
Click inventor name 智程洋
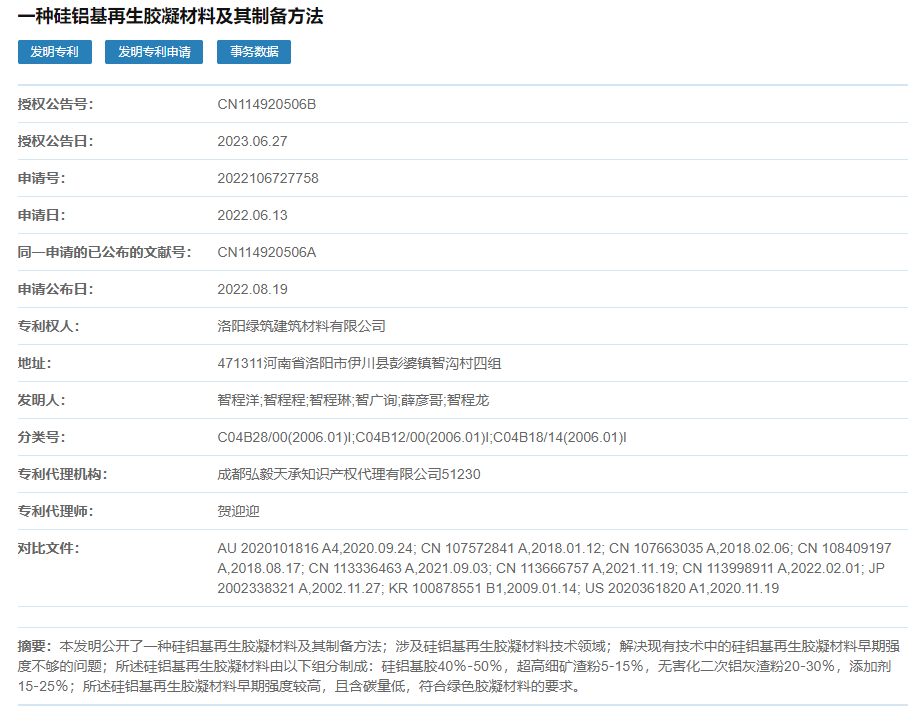point(238,400)
